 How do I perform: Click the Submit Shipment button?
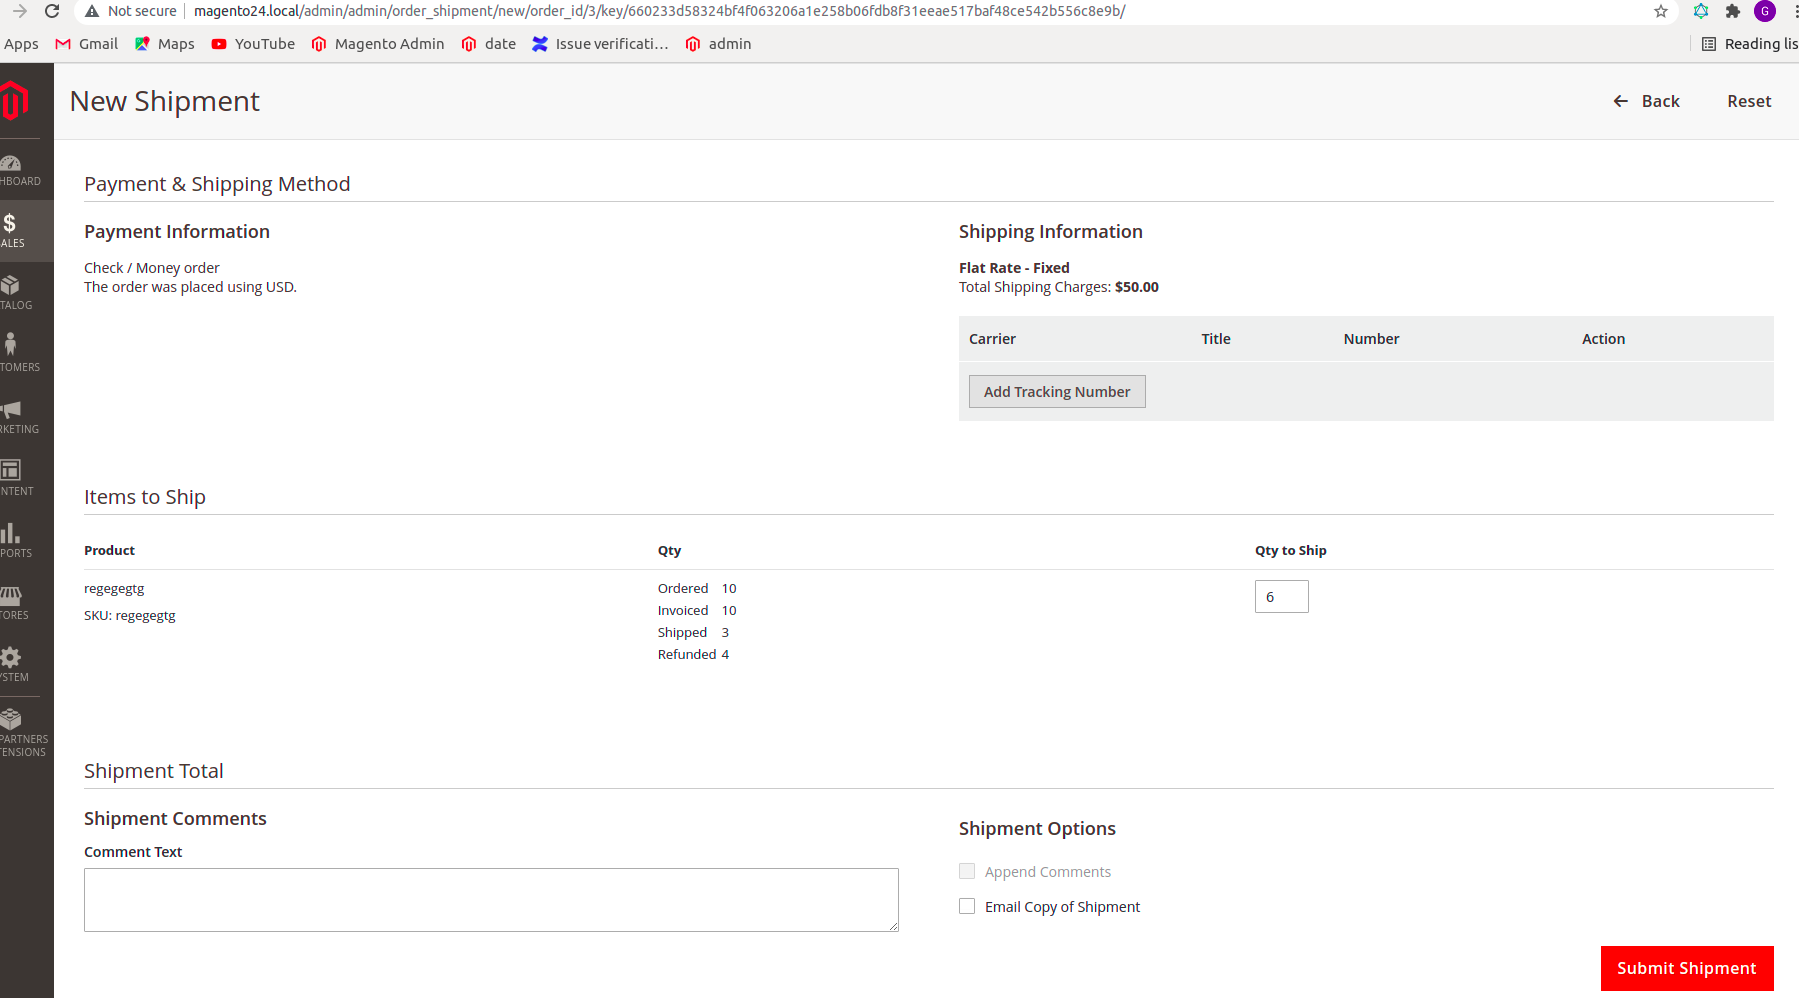click(1686, 967)
